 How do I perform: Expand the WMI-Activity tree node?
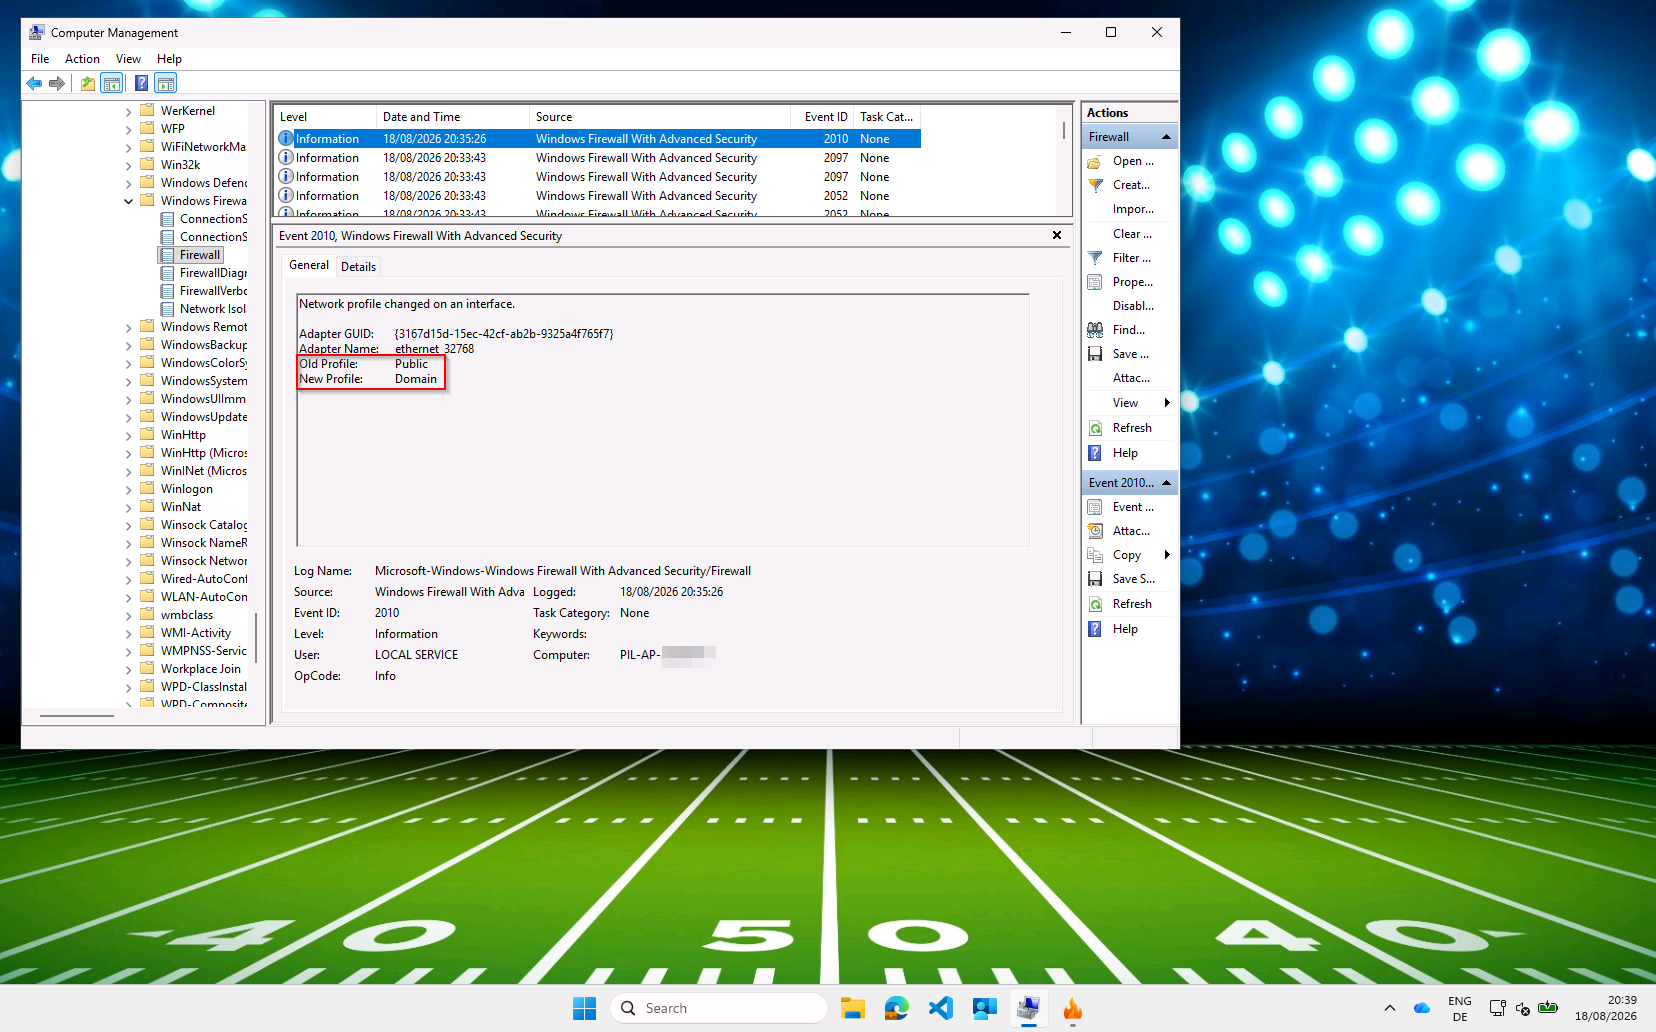coord(129,633)
